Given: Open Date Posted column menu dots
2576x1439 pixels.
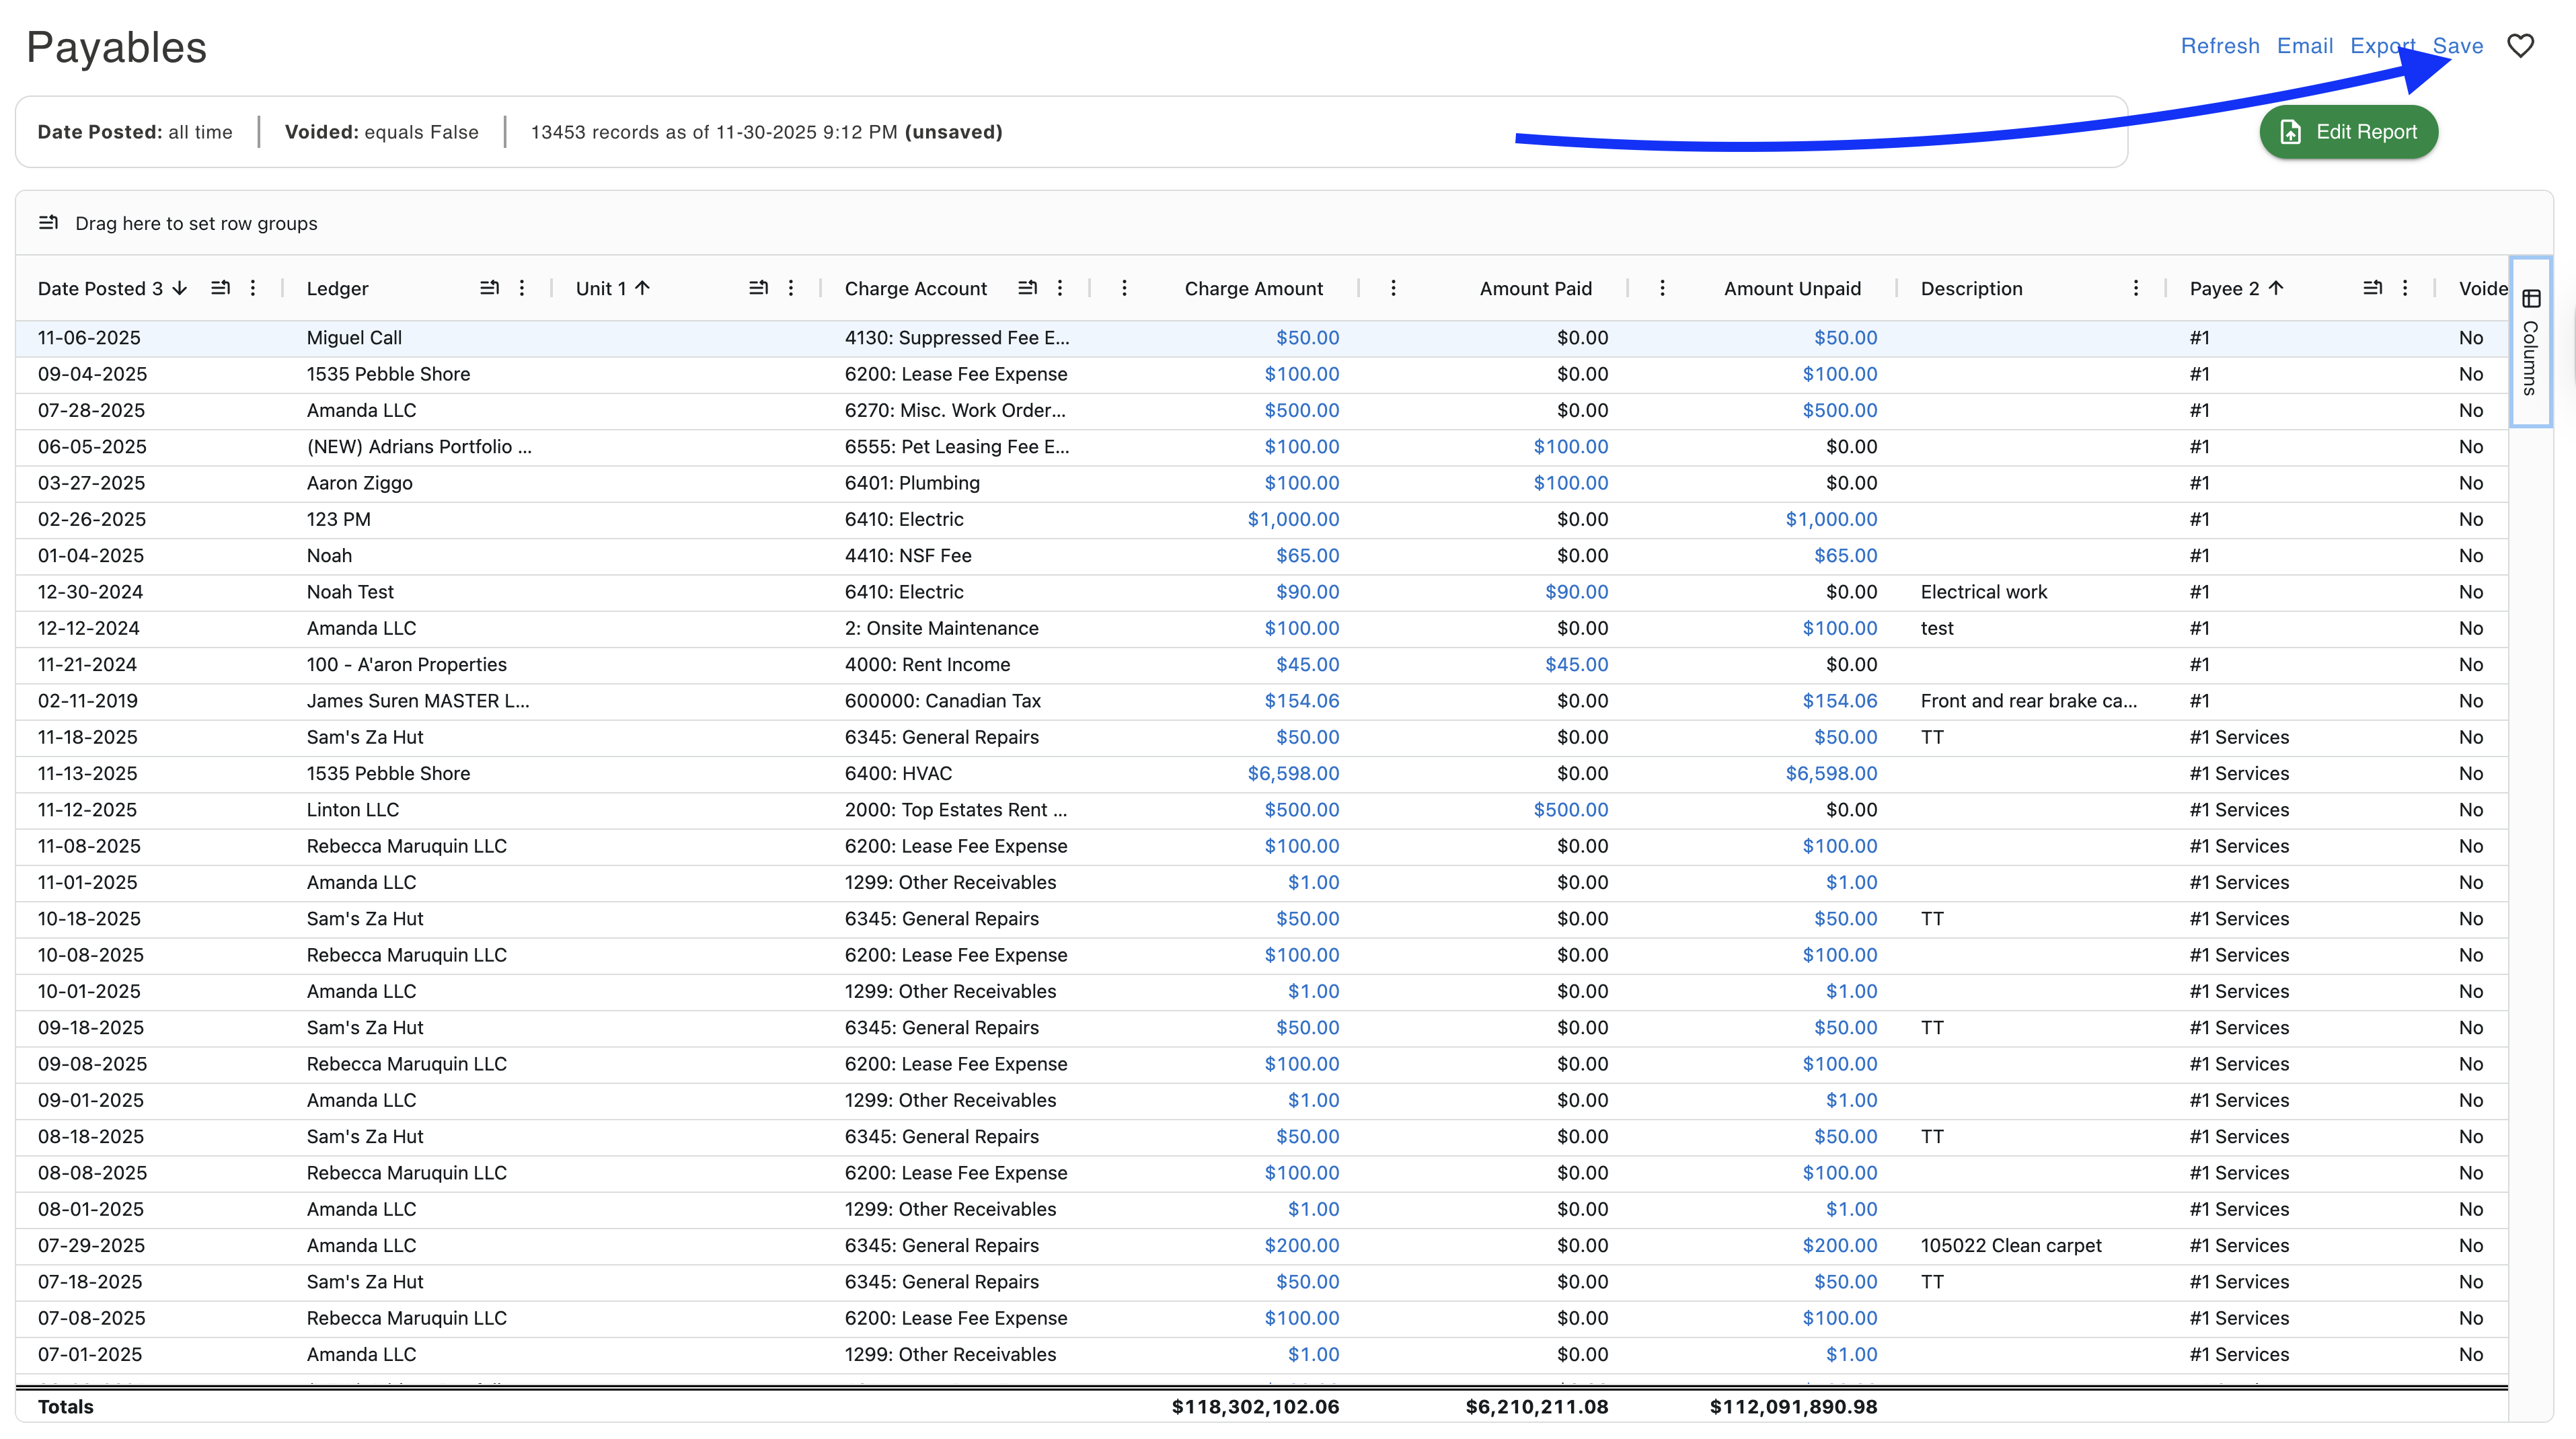Looking at the screenshot, I should click(x=253, y=288).
